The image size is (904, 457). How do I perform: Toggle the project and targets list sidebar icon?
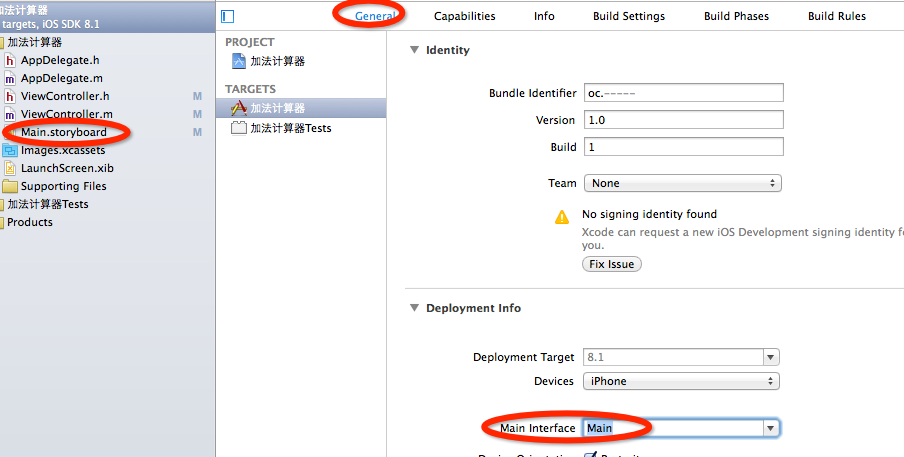pos(228,16)
